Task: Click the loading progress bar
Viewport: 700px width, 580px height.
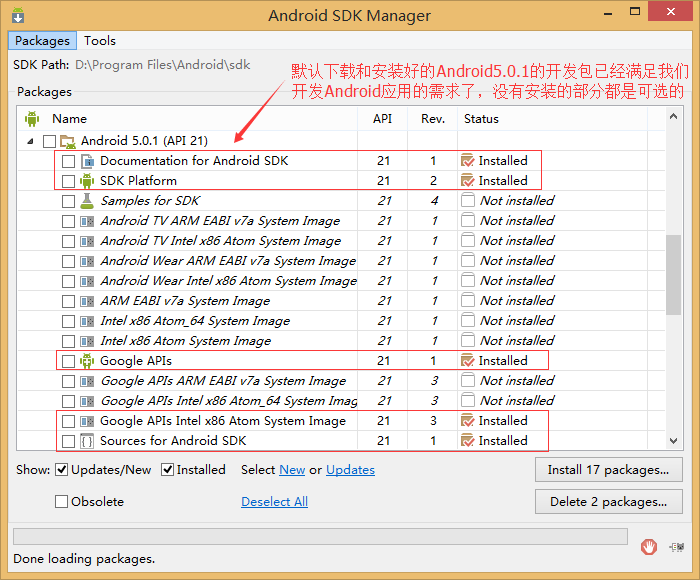Action: (x=320, y=536)
